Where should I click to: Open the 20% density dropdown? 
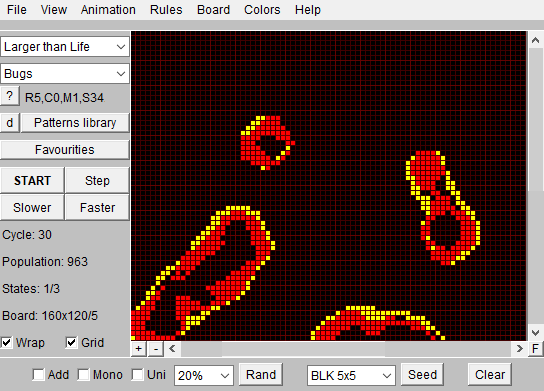pyautogui.click(x=203, y=375)
